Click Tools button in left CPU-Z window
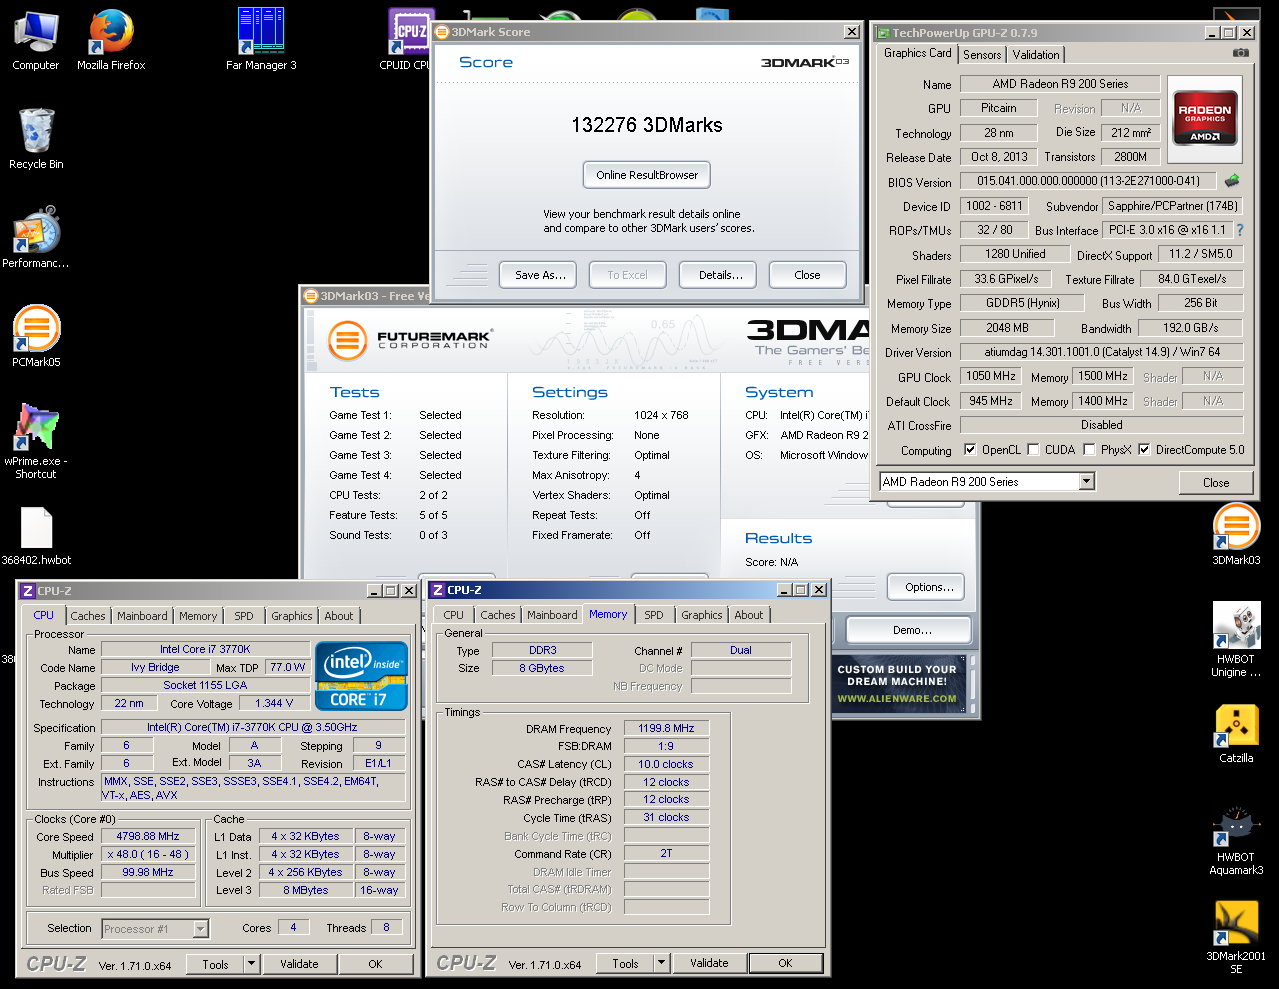 click(x=216, y=964)
